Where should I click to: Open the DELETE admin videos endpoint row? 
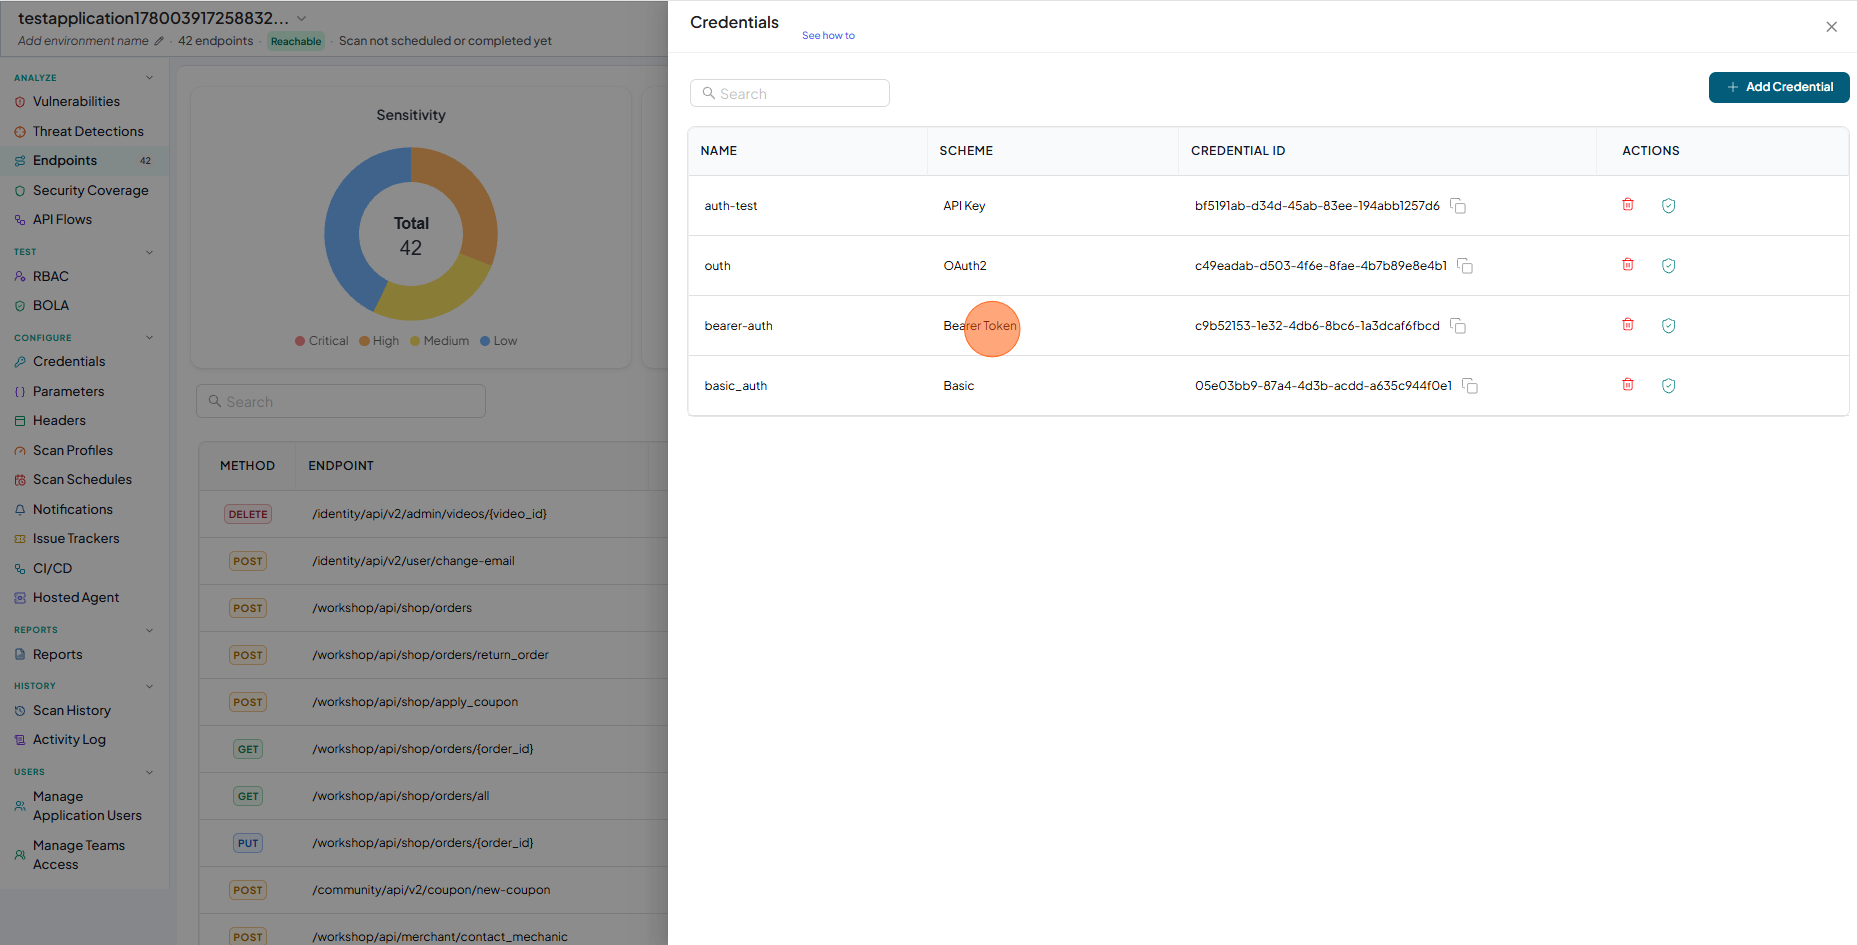pos(433,514)
